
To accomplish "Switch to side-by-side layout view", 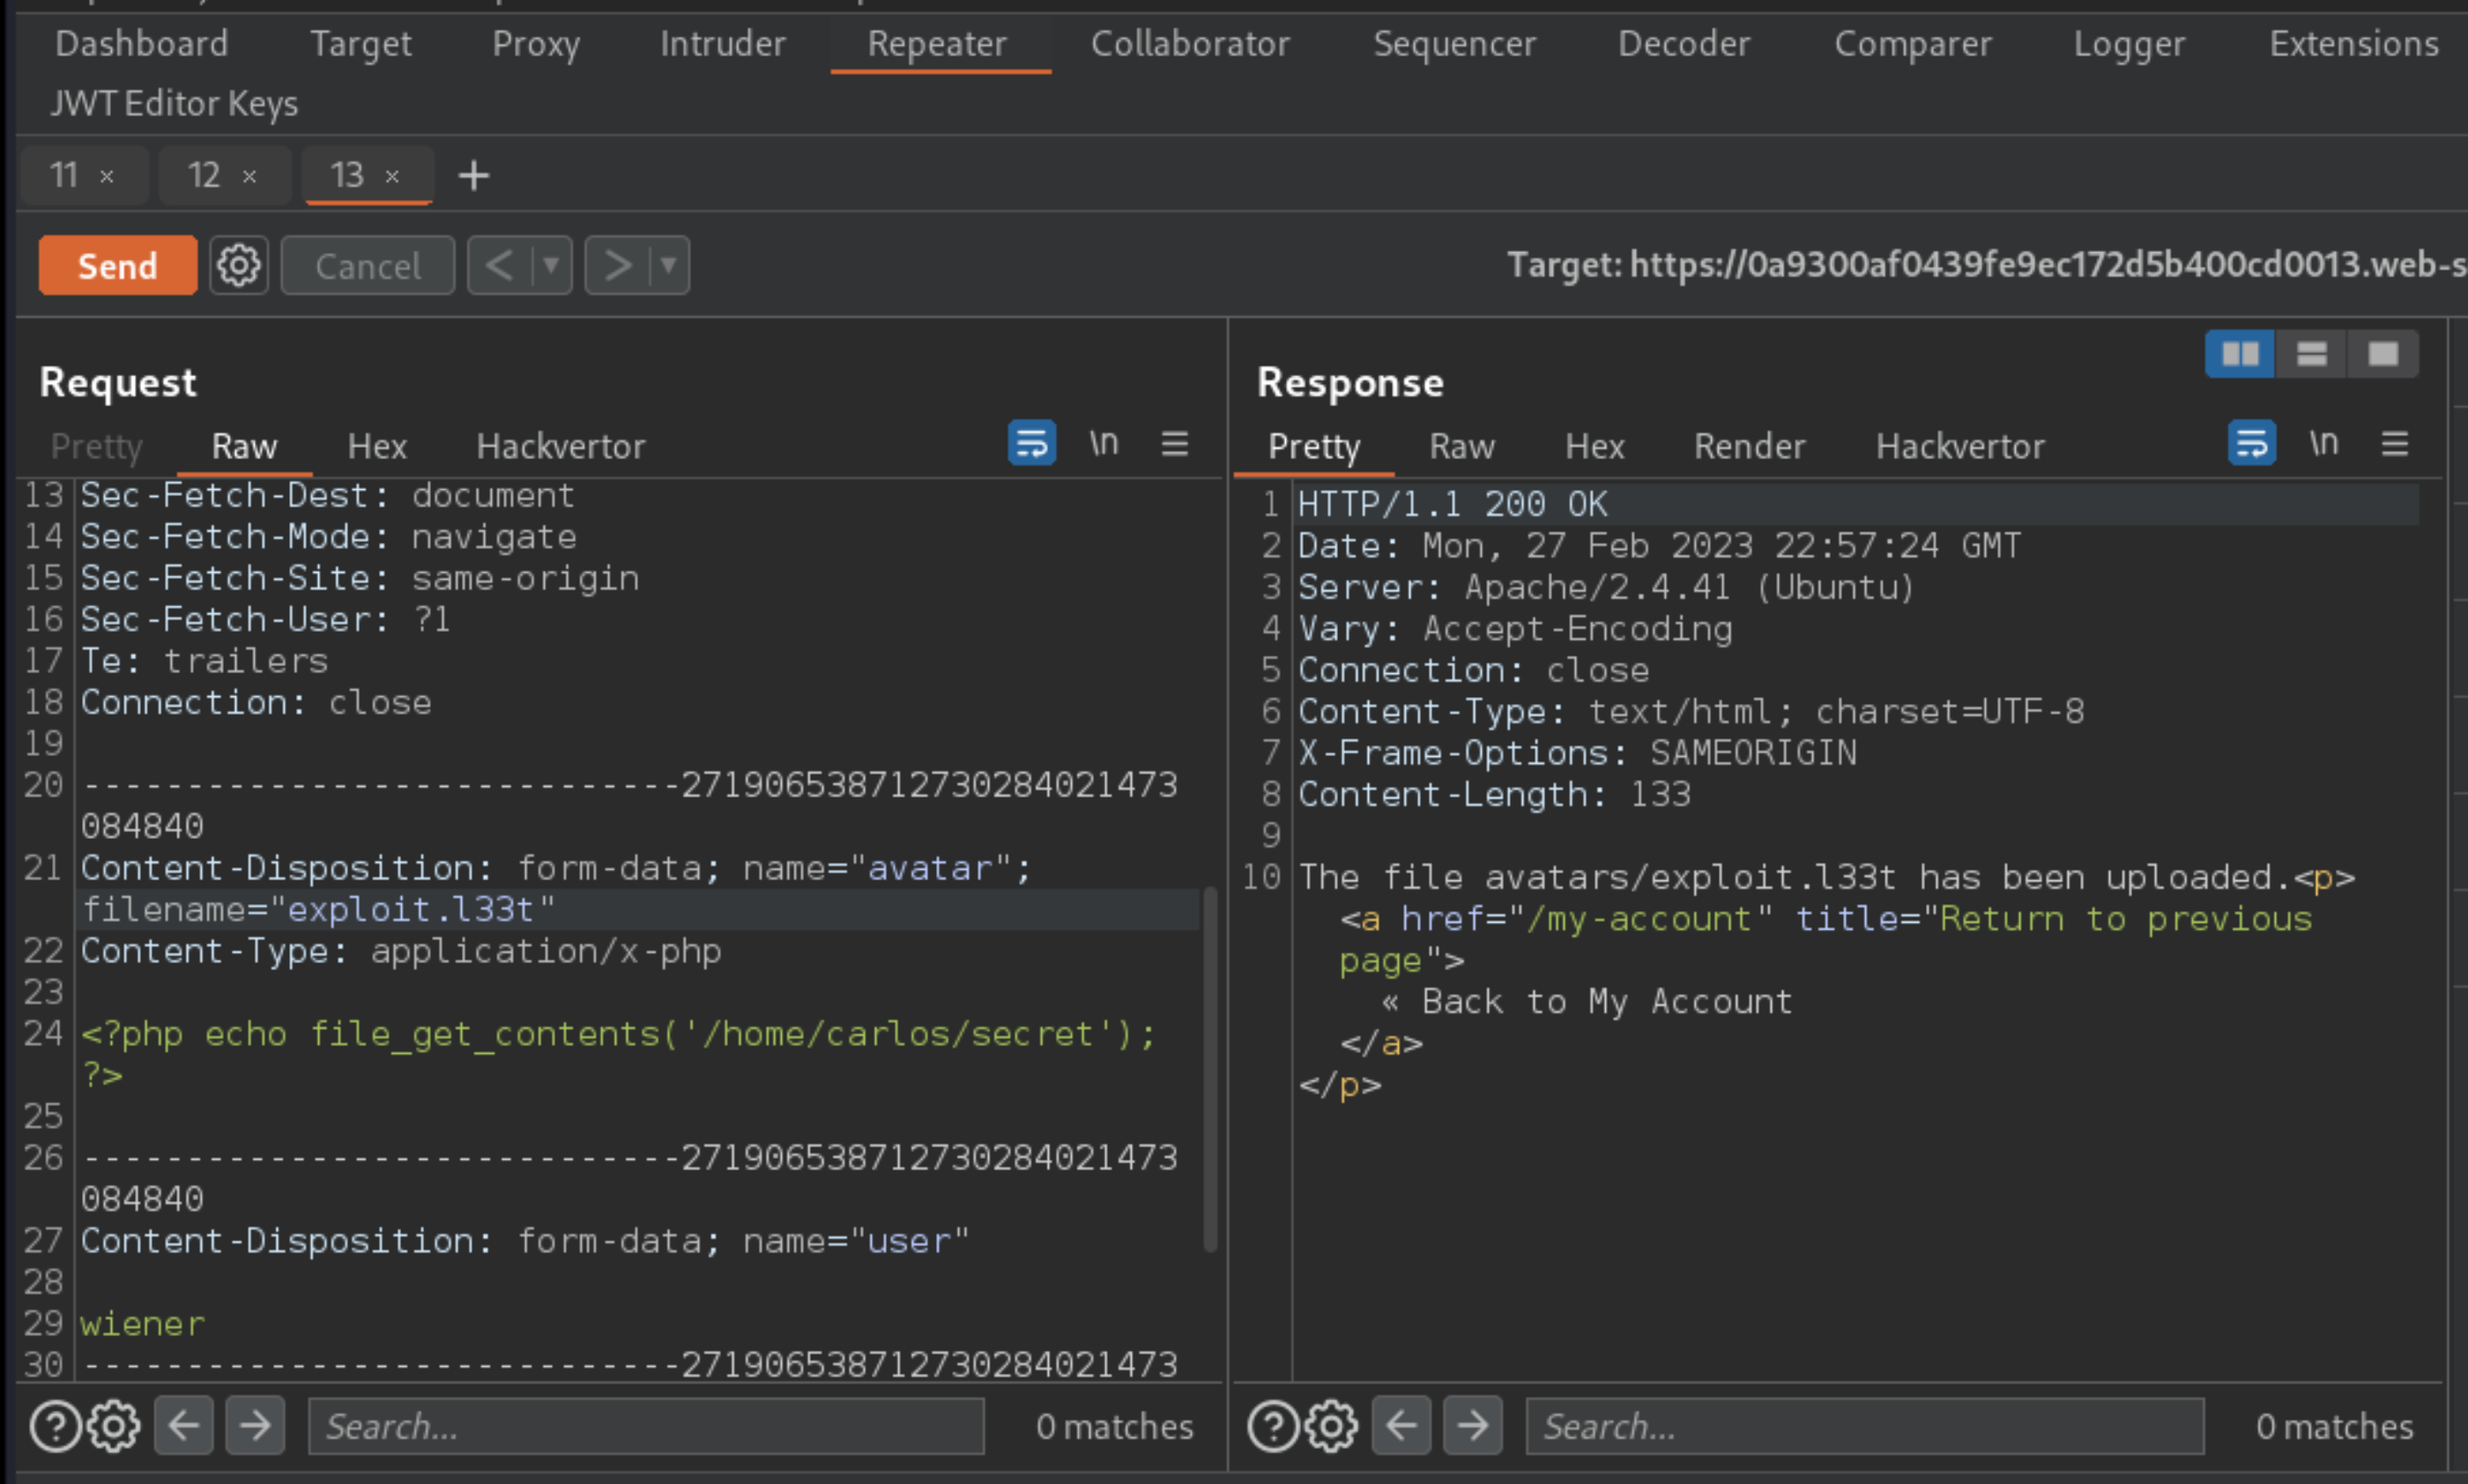I will tap(2239, 354).
